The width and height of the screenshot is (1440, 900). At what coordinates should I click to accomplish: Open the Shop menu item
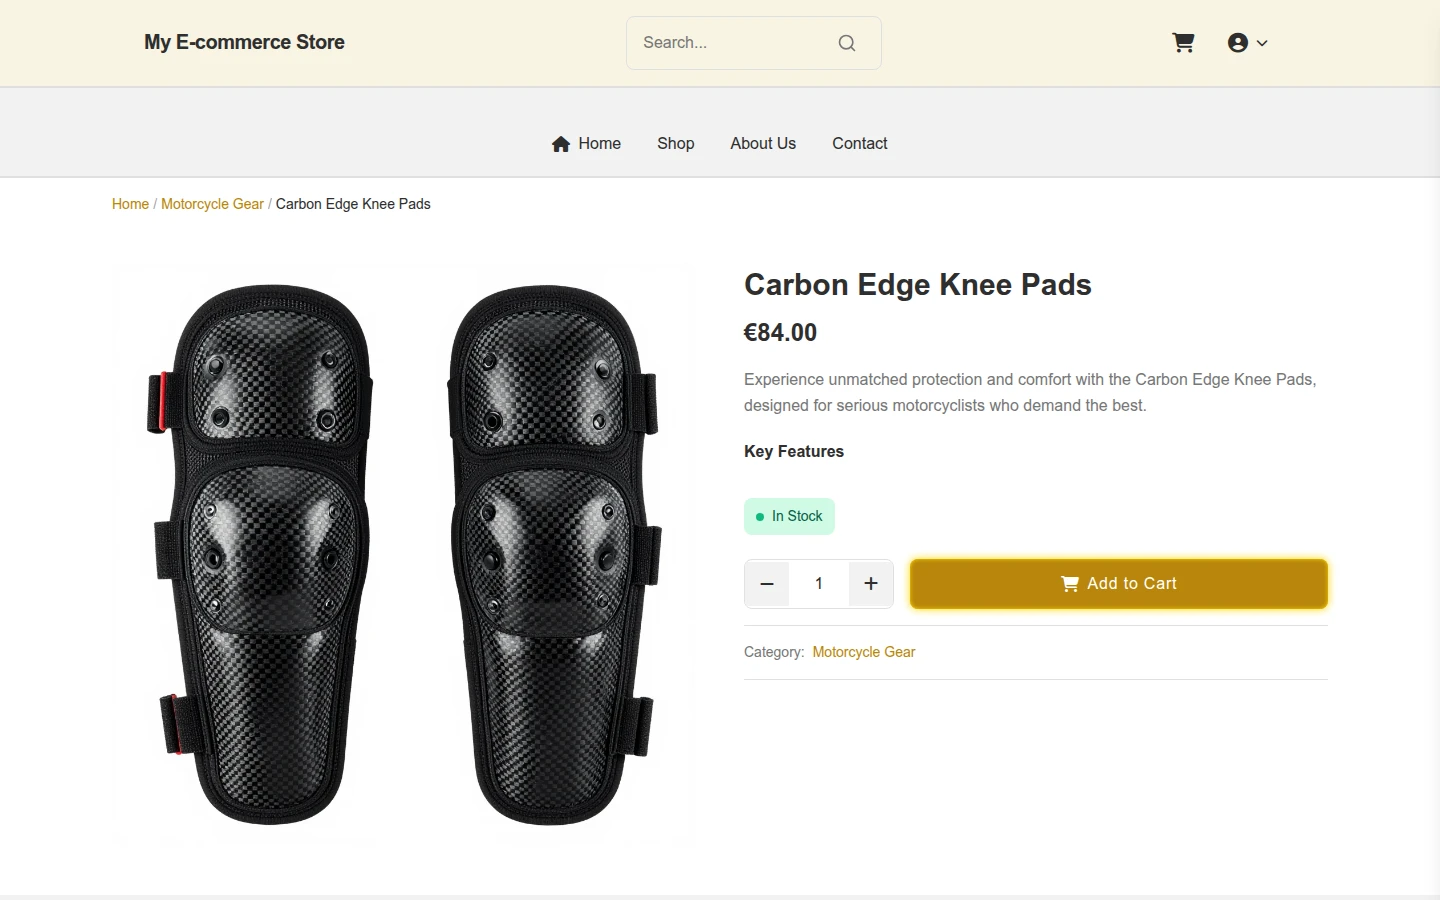(x=676, y=144)
